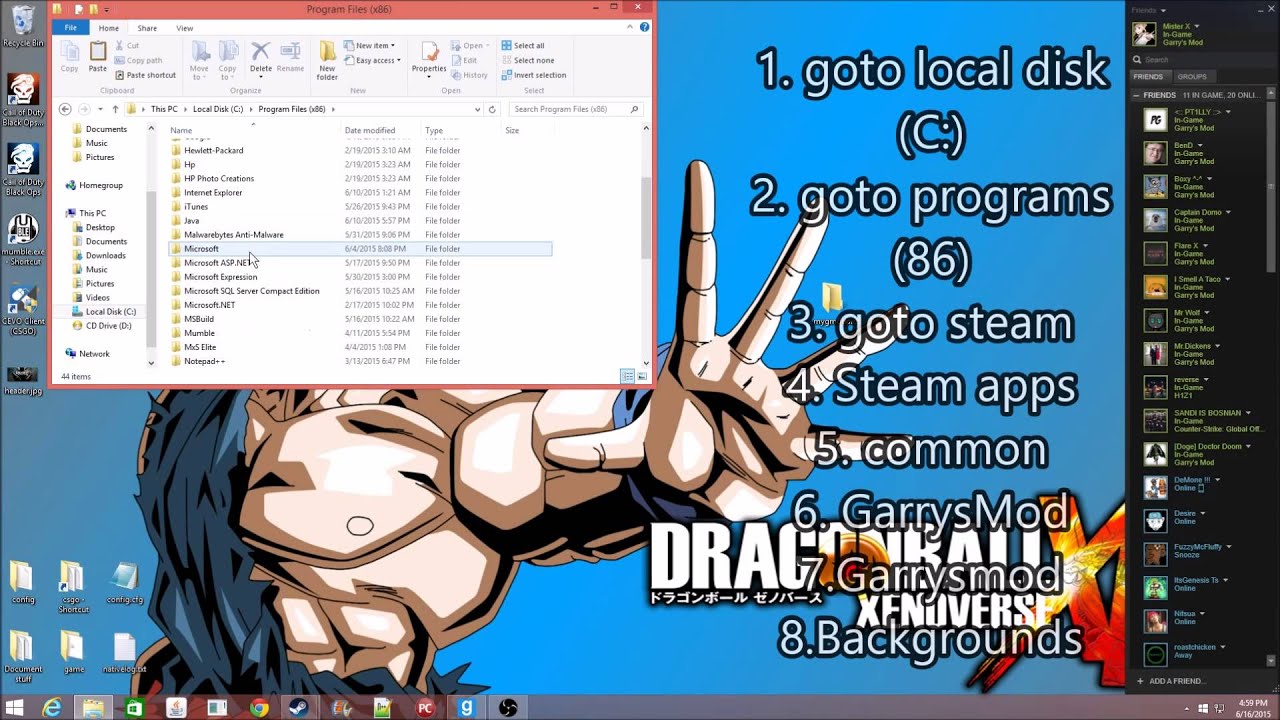Open Recycle Bin desktop icon
The height and width of the screenshot is (720, 1280).
(x=22, y=27)
